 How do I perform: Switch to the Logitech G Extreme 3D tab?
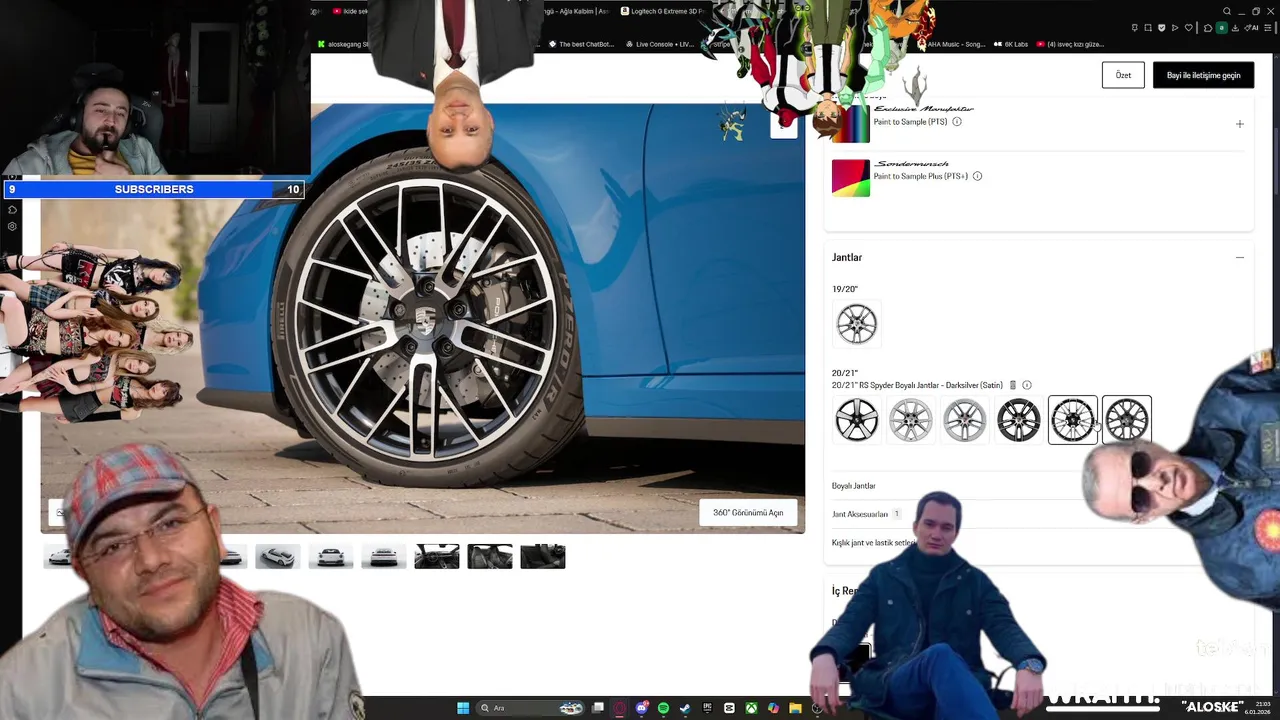[x=661, y=11]
